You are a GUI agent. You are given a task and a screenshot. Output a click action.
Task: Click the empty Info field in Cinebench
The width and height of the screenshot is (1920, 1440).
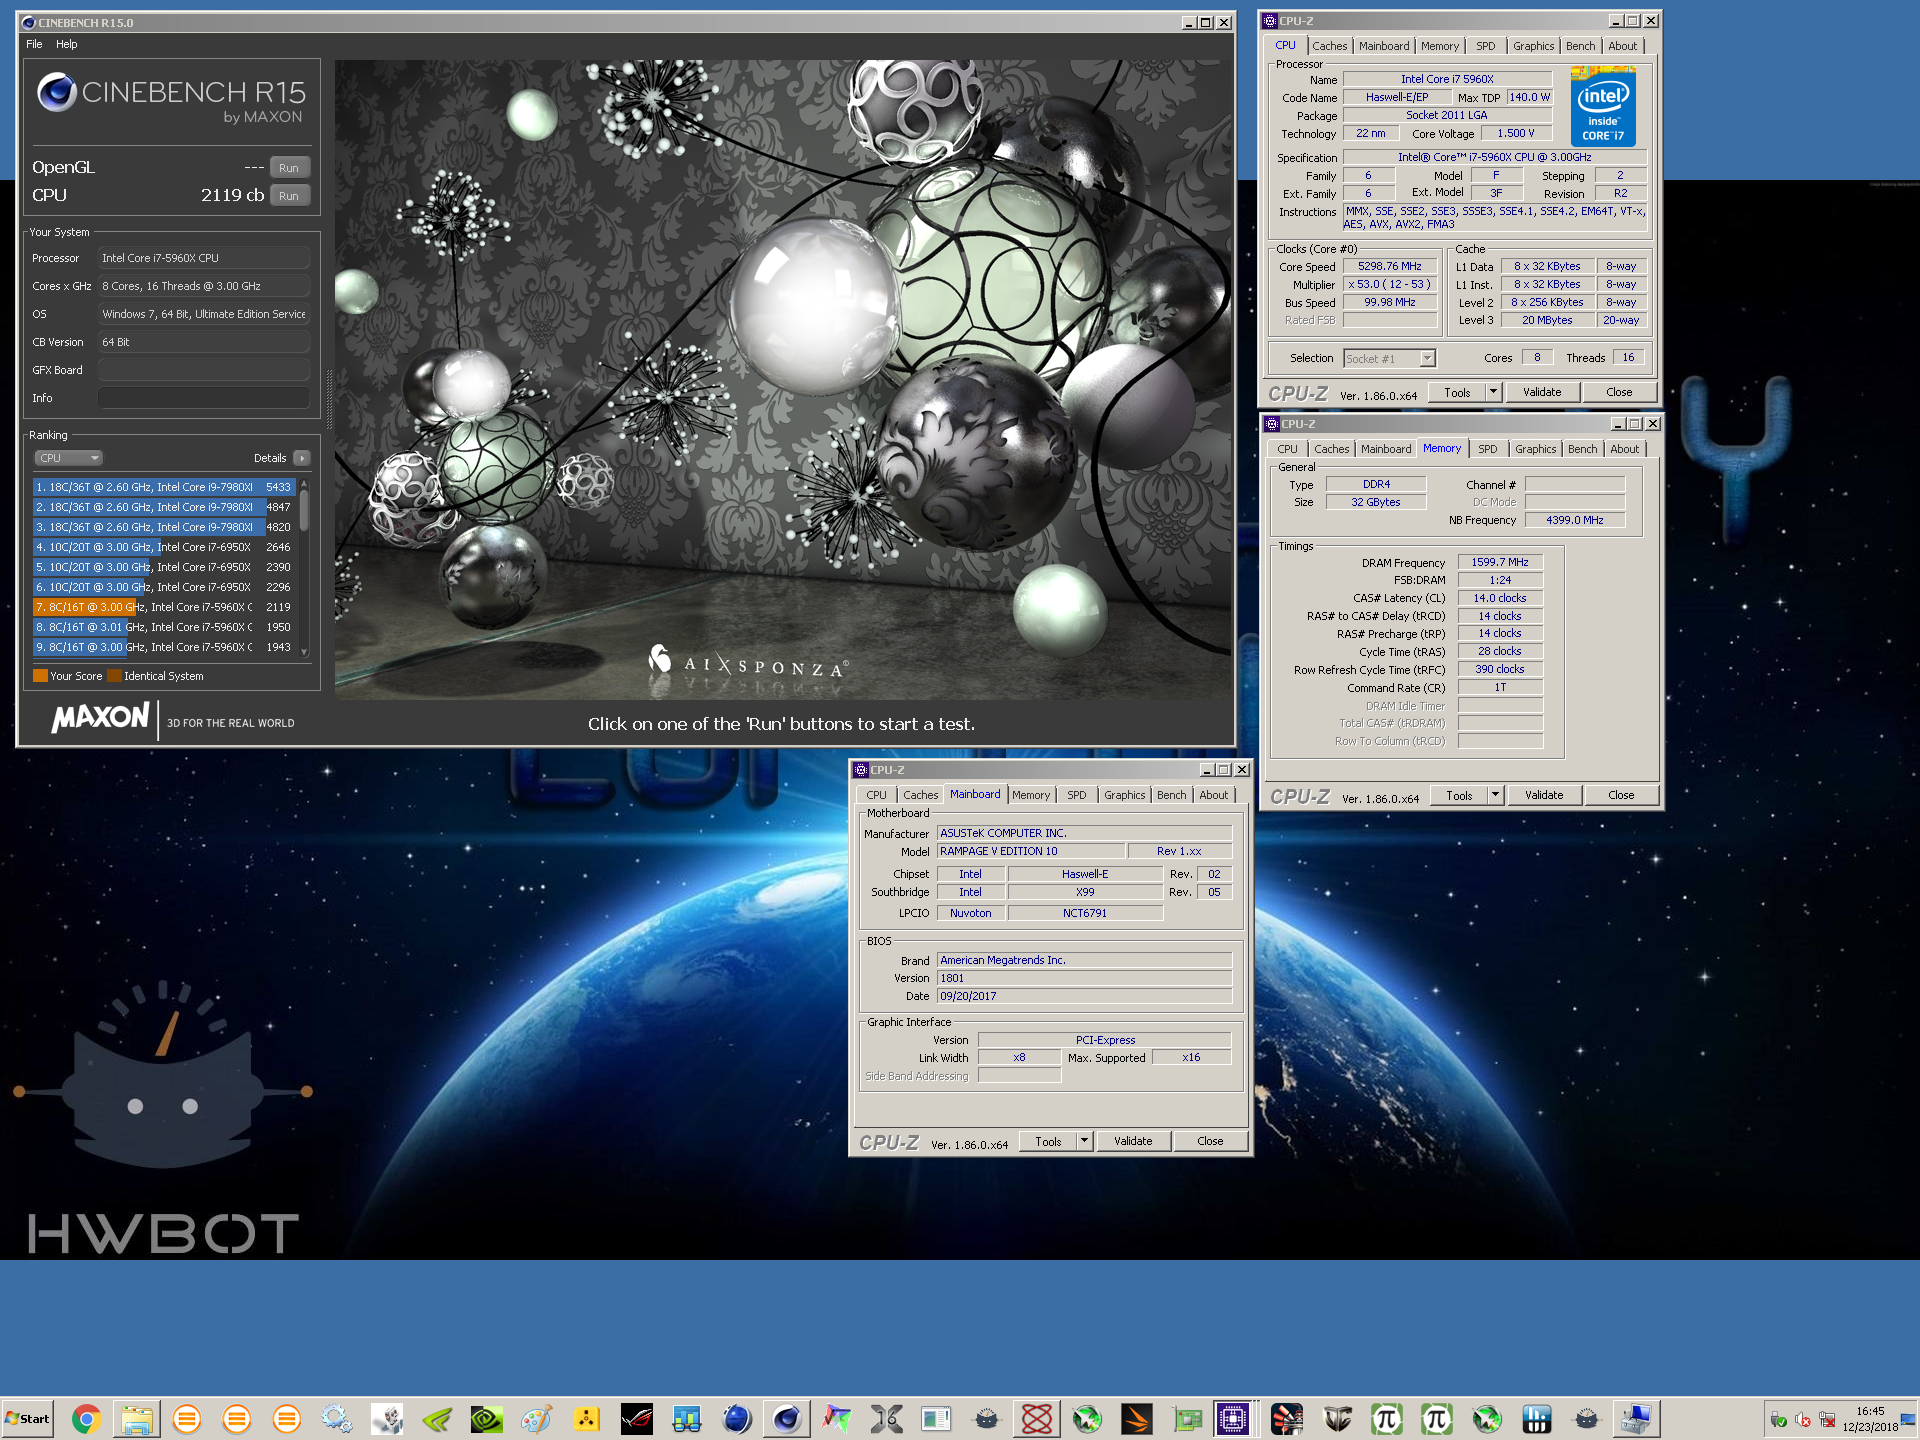pos(204,398)
